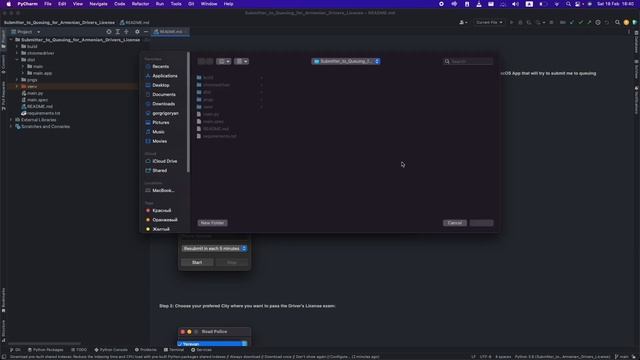Open the Tools menu
The width and height of the screenshot is (640, 360).
(176, 4)
